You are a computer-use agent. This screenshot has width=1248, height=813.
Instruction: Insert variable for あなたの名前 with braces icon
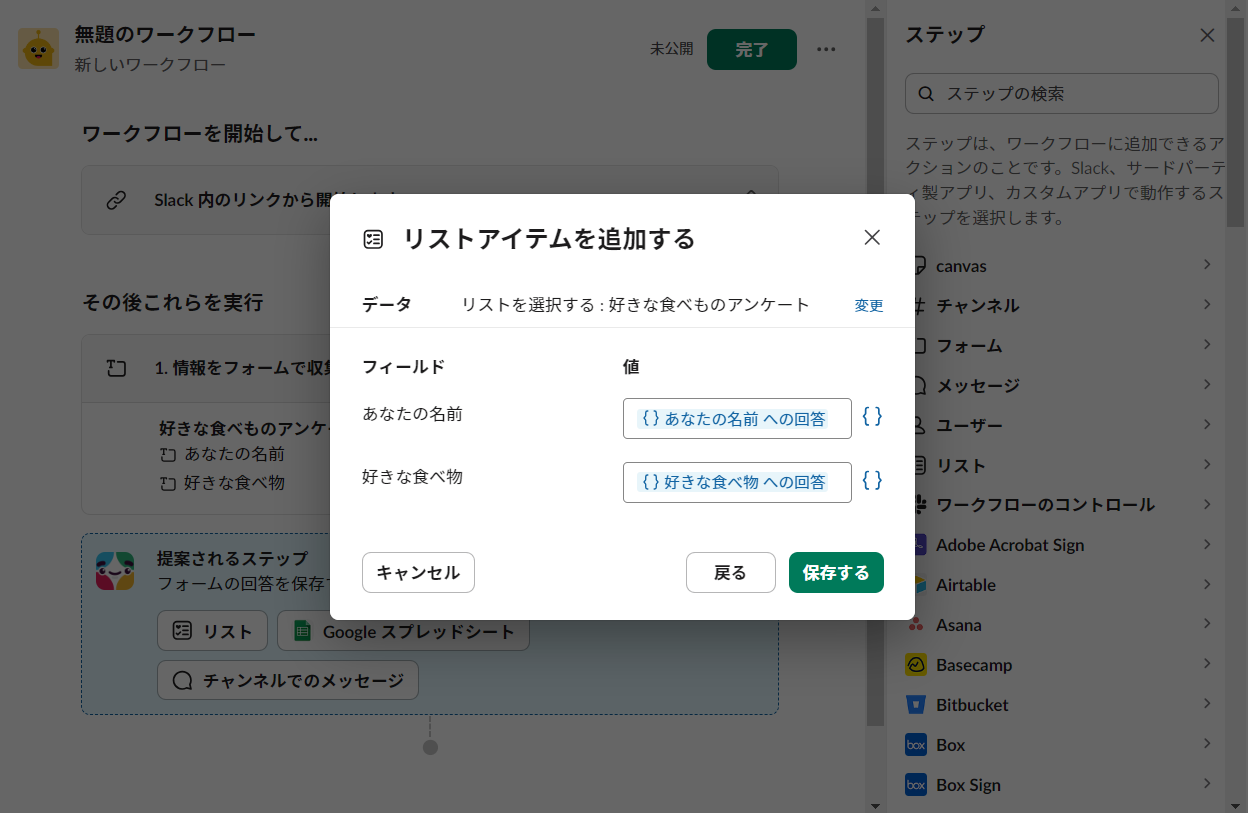pyautogui.click(x=872, y=417)
